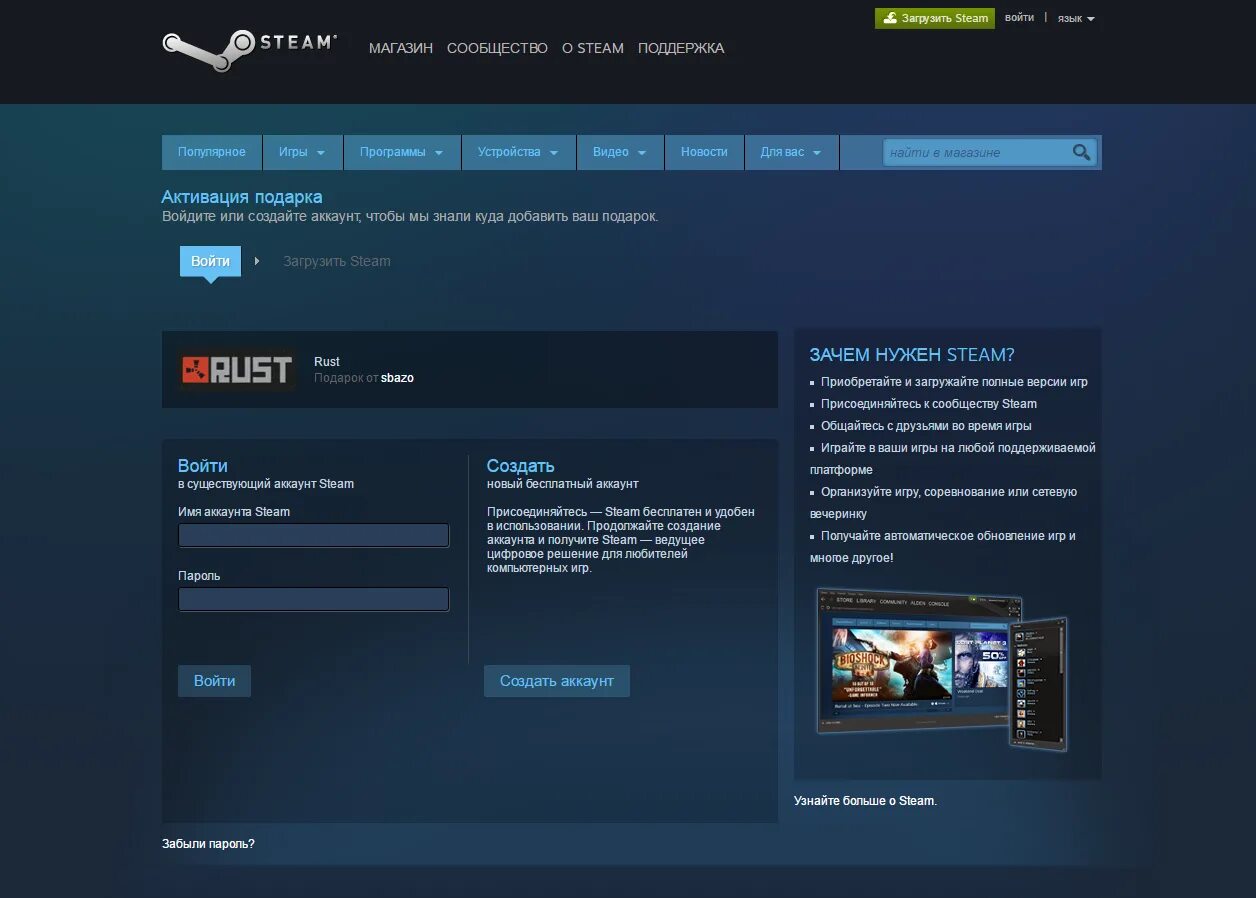Screen dimensions: 1256x898
Task: Click the green Загрузить Steam button
Action: pyautogui.click(x=935, y=18)
